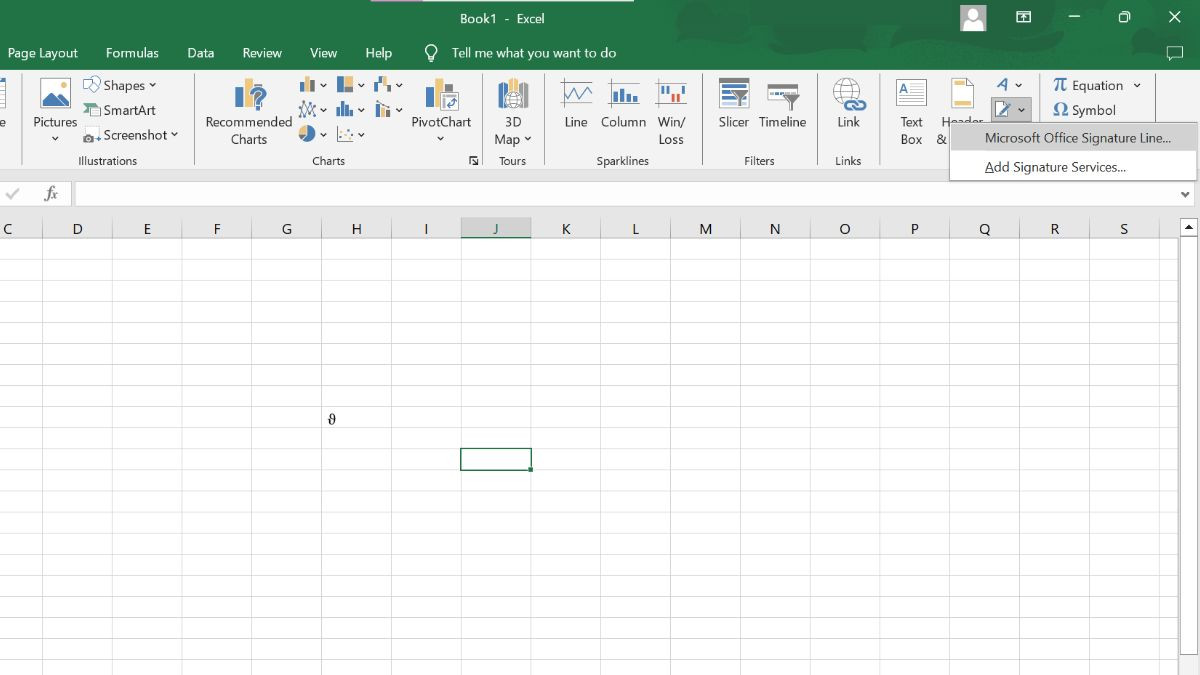Click the Insert Function fx button
This screenshot has height=675, width=1200.
click(x=51, y=194)
